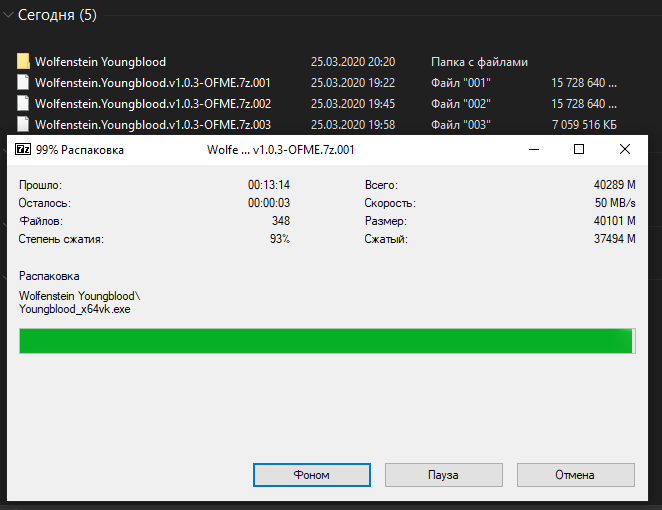Click type Файл "002"
Viewport: 662px width, 510px height.
(461, 104)
